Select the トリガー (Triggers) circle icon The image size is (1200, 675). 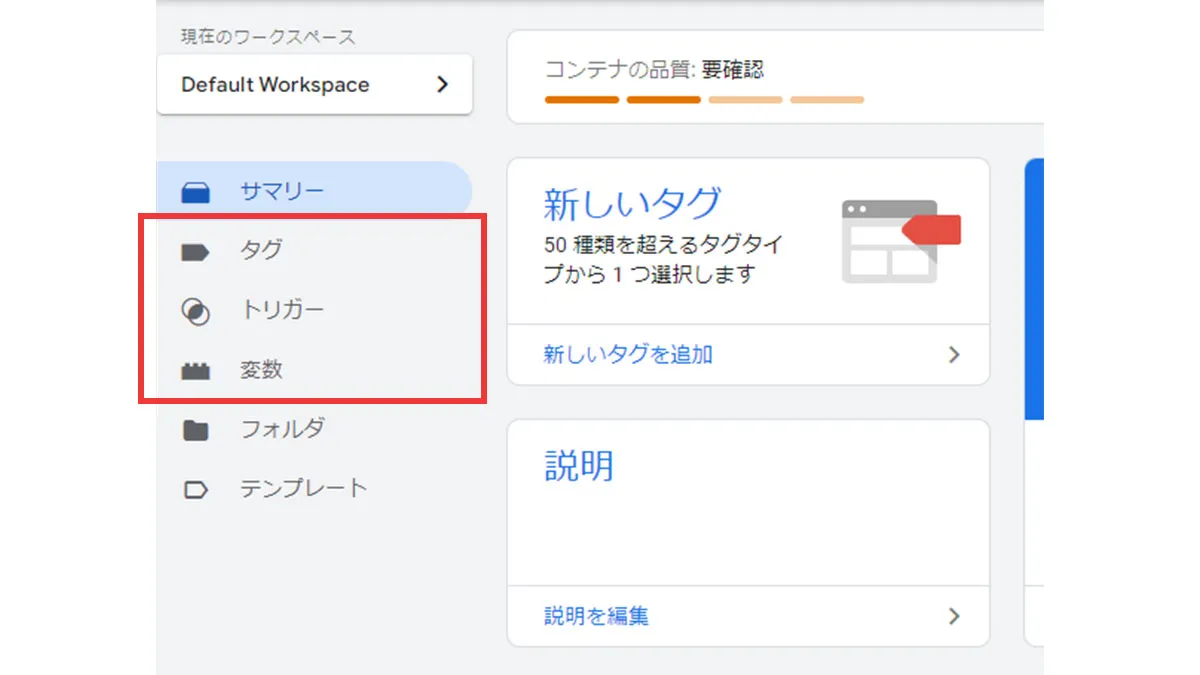tap(197, 309)
